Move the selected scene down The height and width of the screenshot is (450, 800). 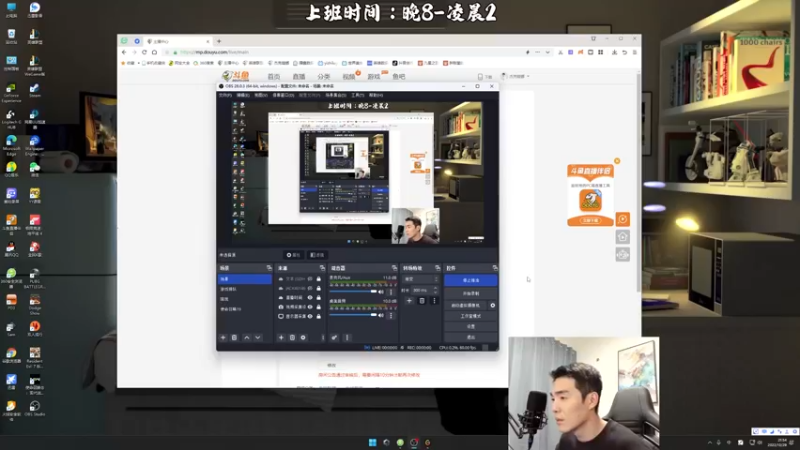tap(258, 338)
